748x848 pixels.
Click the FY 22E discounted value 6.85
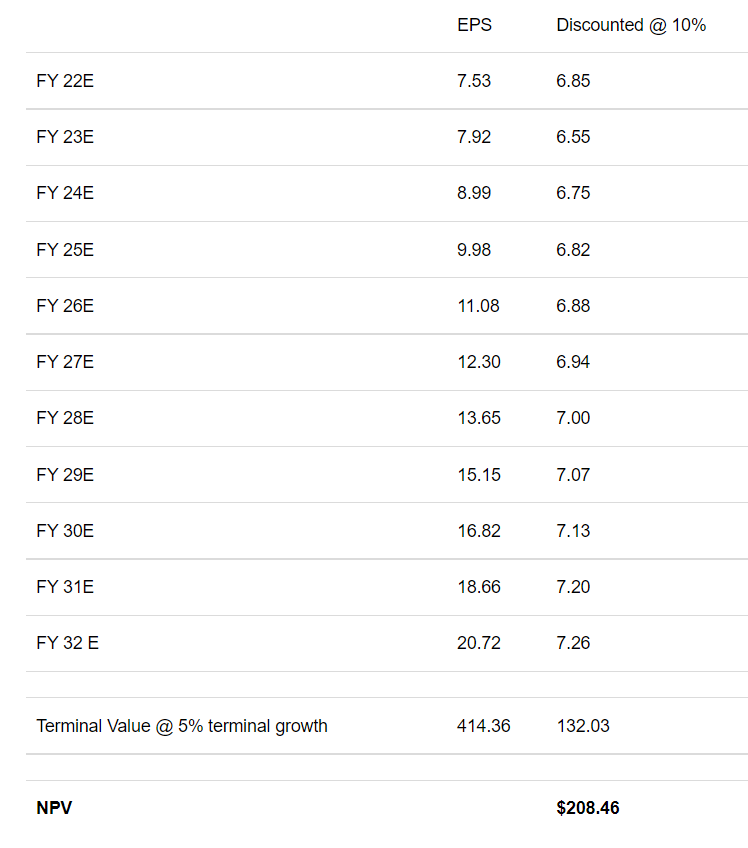pos(573,81)
